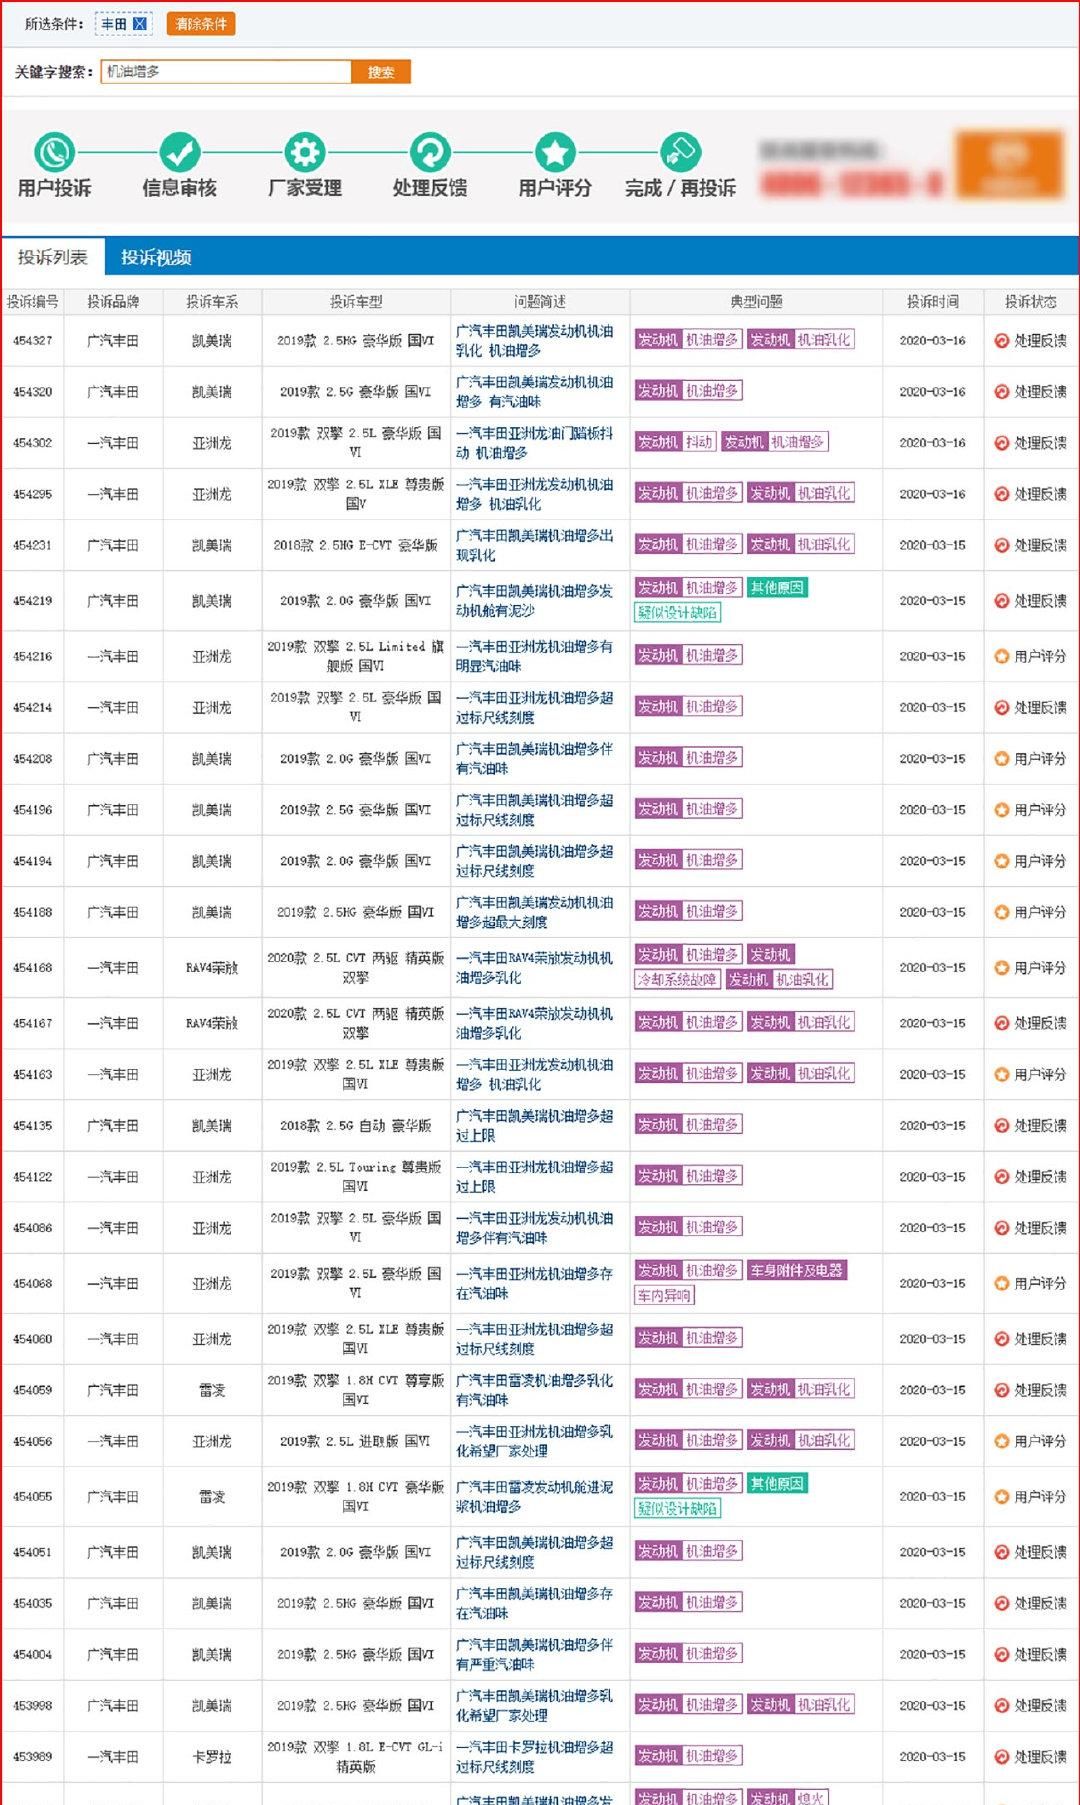Open complaint 广汽丰田凯美瑞发动机机油增多 有汽油味

(x=535, y=391)
